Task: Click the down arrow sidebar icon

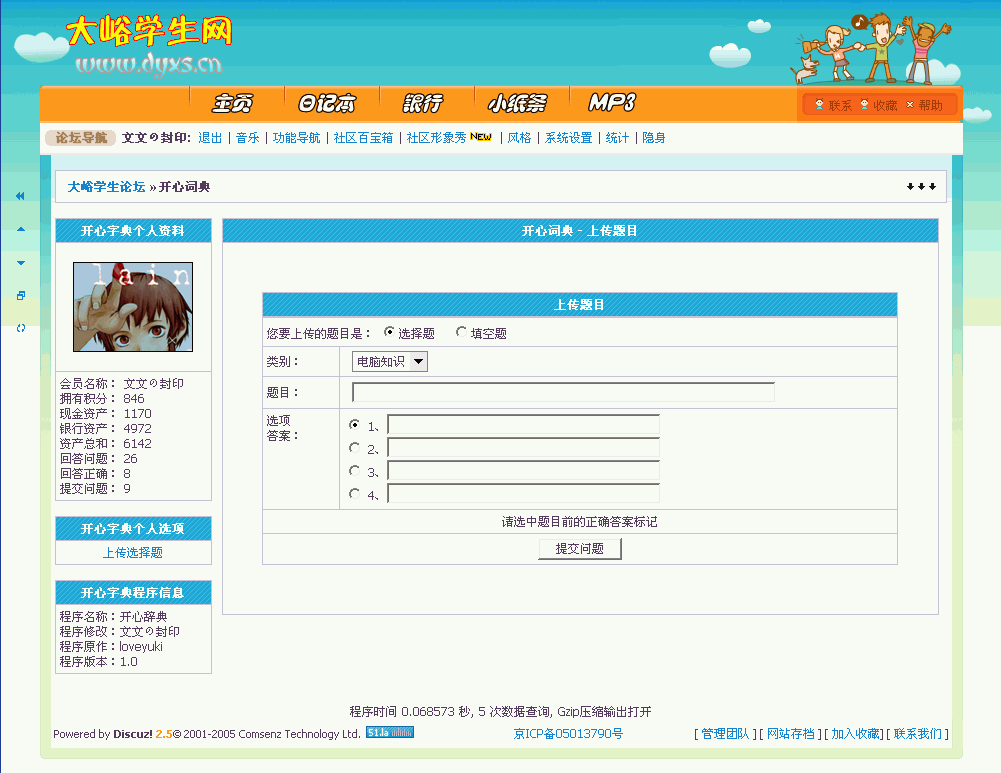Action: point(20,262)
